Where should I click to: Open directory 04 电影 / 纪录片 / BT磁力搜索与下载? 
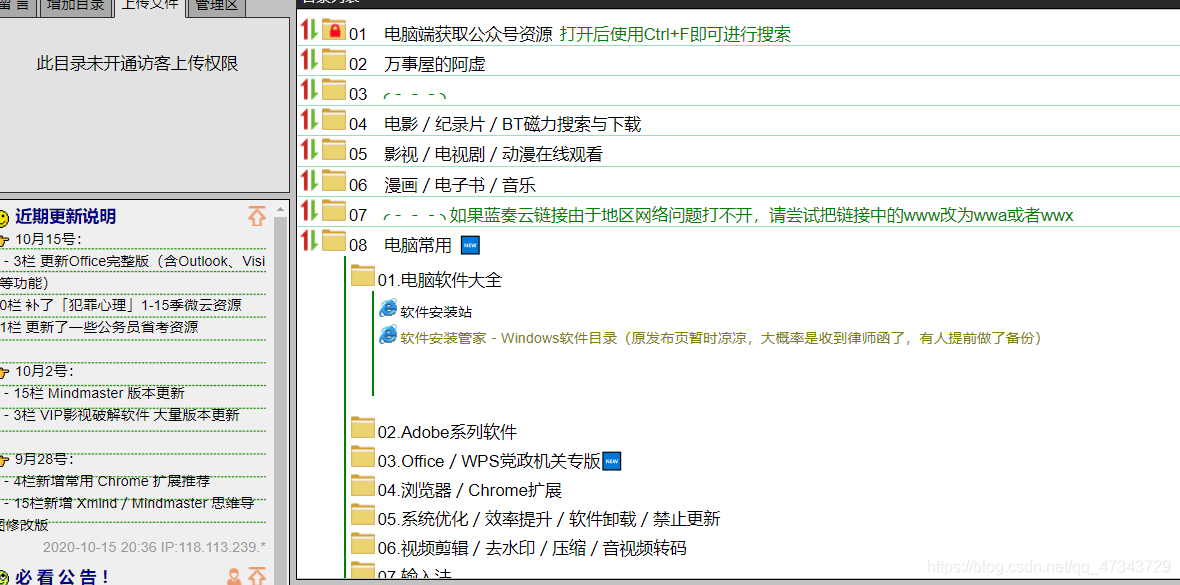512,124
